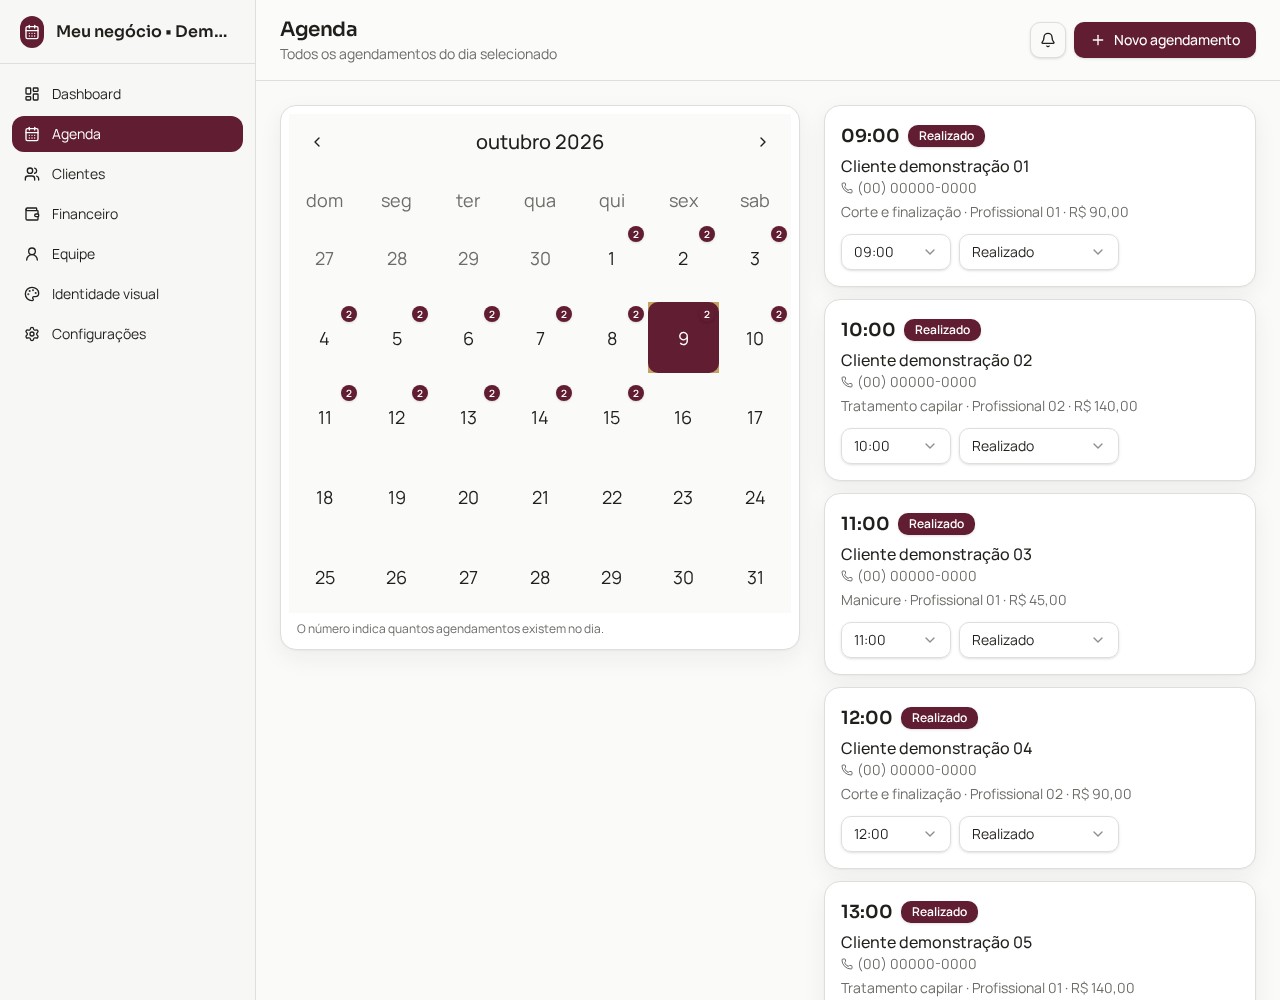Image resolution: width=1280 pixels, height=1000 pixels.
Task: Click the name Cliente demonstração 04
Action: [x=936, y=748]
